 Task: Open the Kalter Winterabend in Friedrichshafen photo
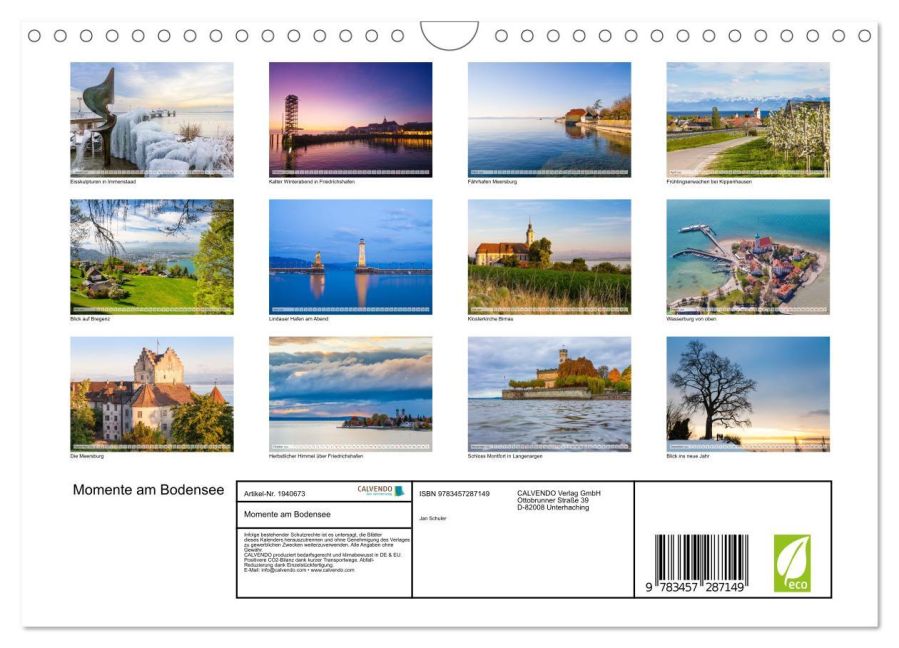point(350,119)
